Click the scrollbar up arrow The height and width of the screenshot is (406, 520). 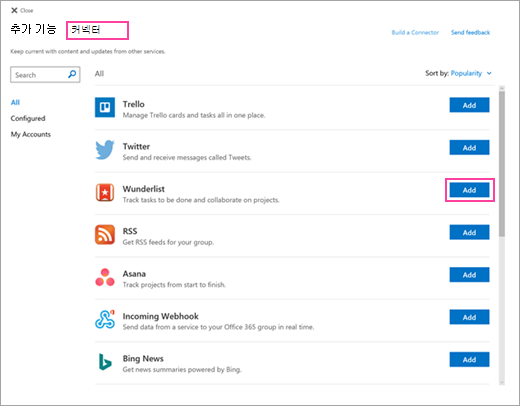coord(502,88)
